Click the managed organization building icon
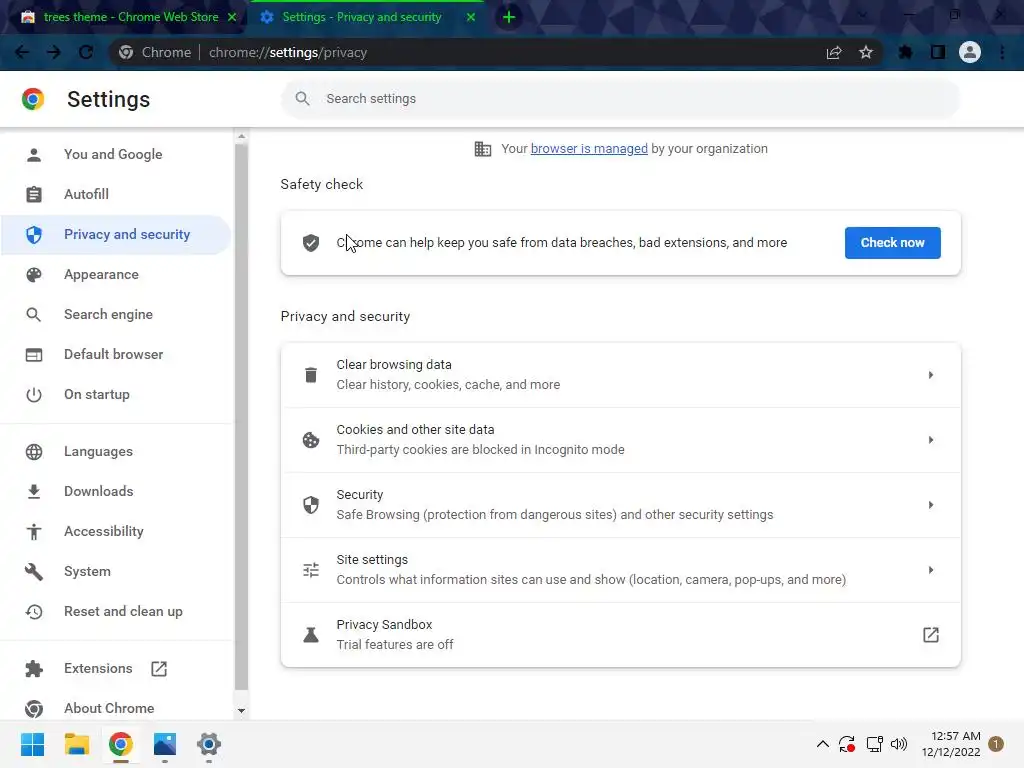The width and height of the screenshot is (1024, 768). pos(483,149)
